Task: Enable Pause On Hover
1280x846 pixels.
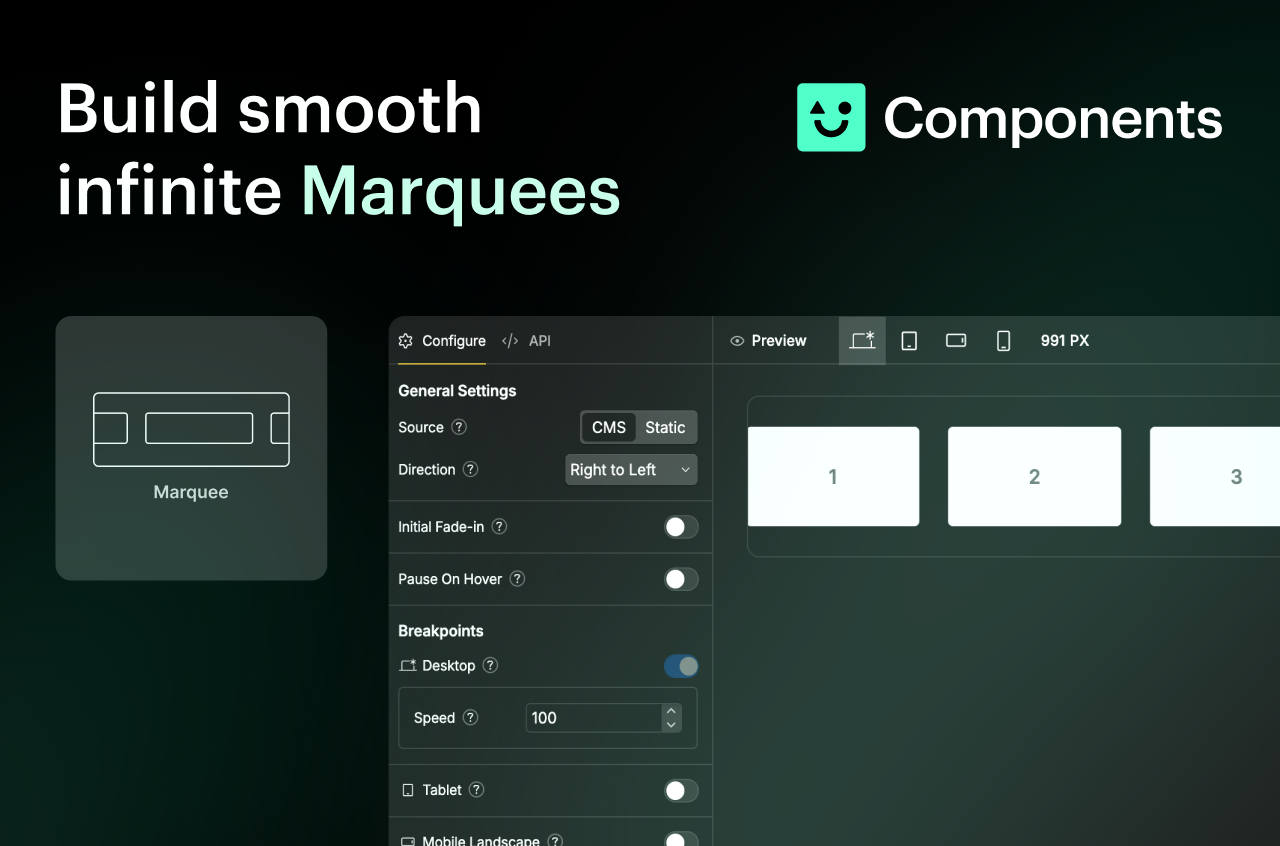Action: 681,579
